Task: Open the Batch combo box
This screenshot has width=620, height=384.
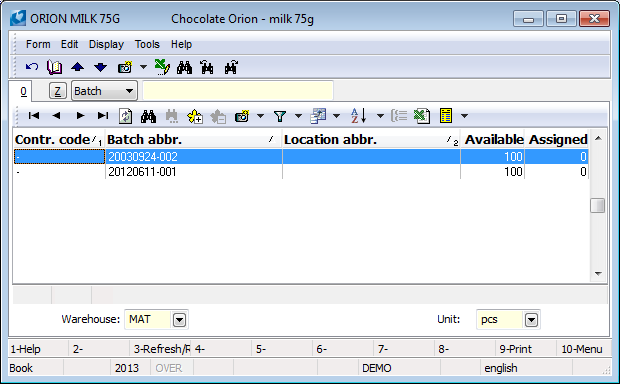Action: 104,91
